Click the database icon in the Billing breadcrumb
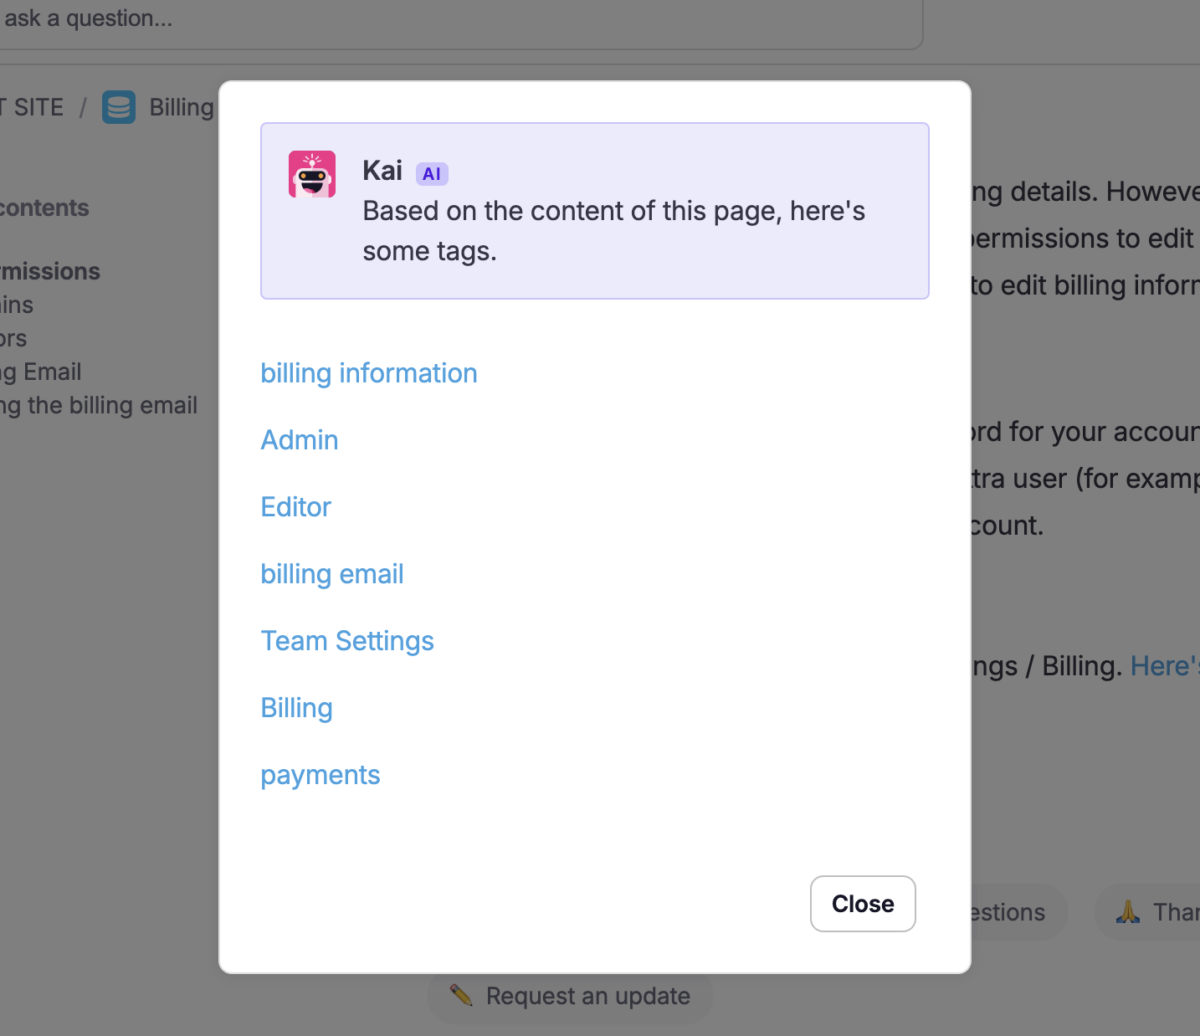Screen dimensions: 1200x1036 118,106
